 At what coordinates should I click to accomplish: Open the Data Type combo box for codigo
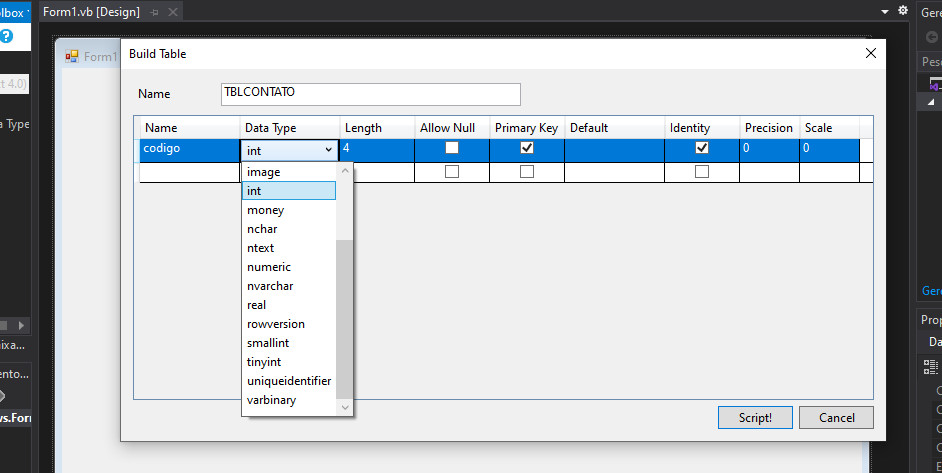[x=329, y=150]
